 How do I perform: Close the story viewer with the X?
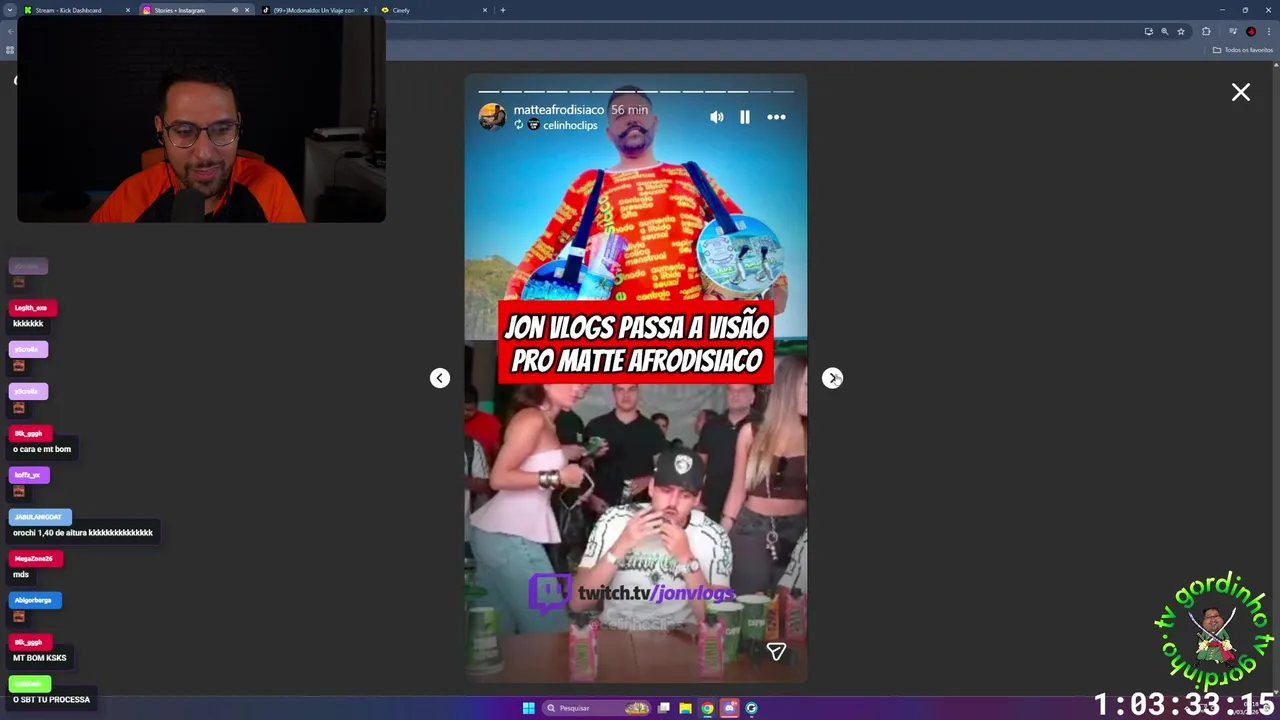click(x=1241, y=92)
